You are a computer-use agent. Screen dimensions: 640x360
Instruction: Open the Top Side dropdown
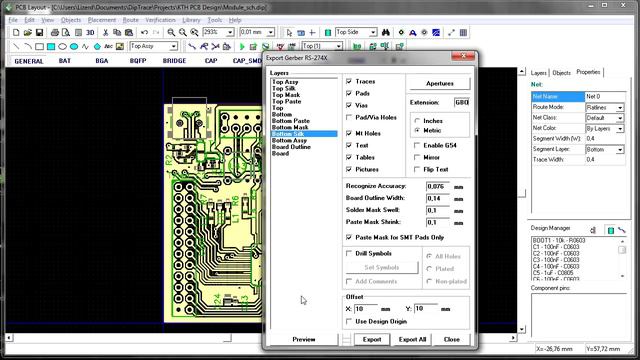tap(373, 32)
